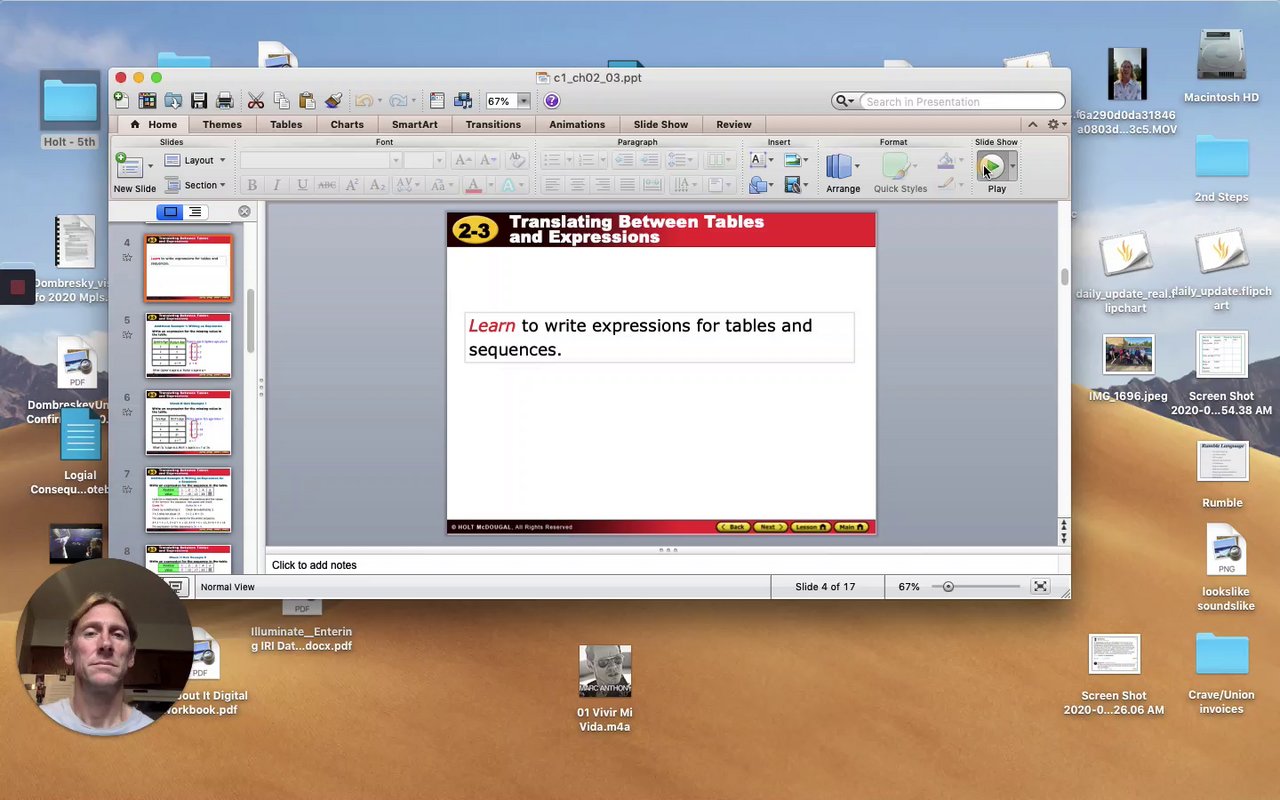Open the Tables tab

tap(286, 124)
